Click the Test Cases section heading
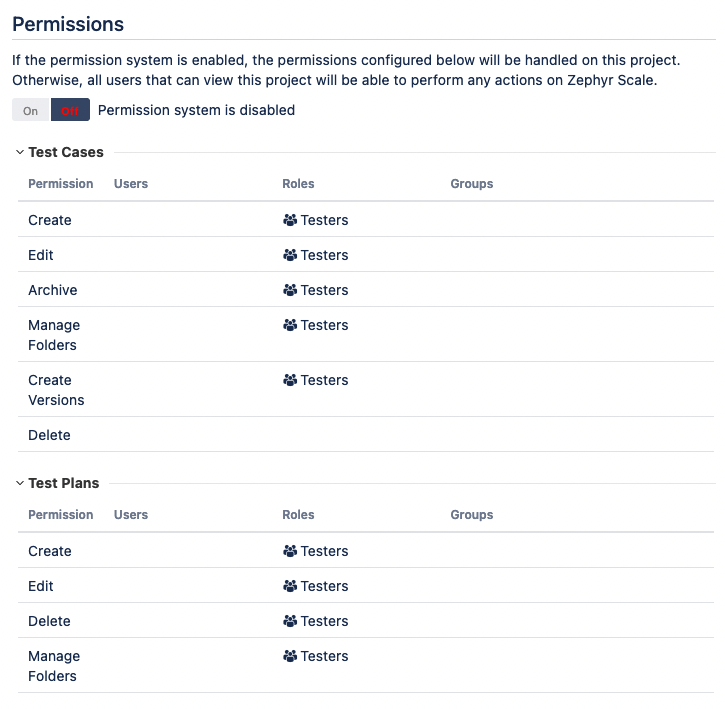Screen dimensions: 725x709 point(66,153)
